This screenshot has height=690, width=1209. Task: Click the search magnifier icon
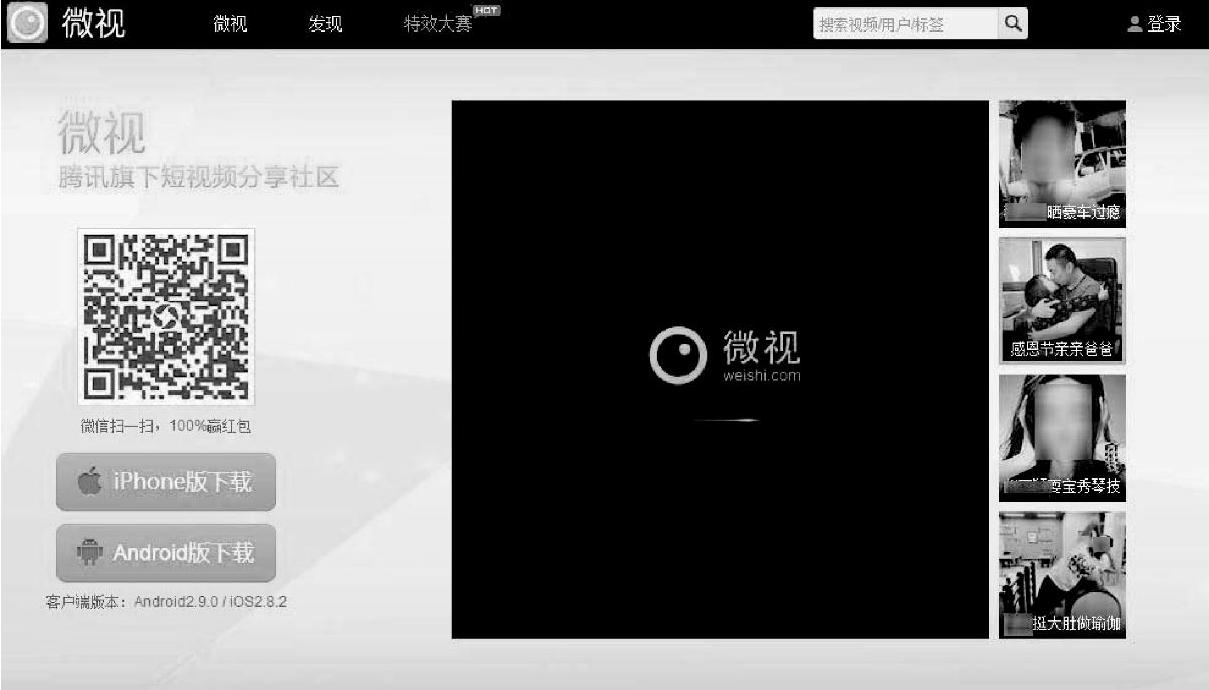pyautogui.click(x=1012, y=24)
